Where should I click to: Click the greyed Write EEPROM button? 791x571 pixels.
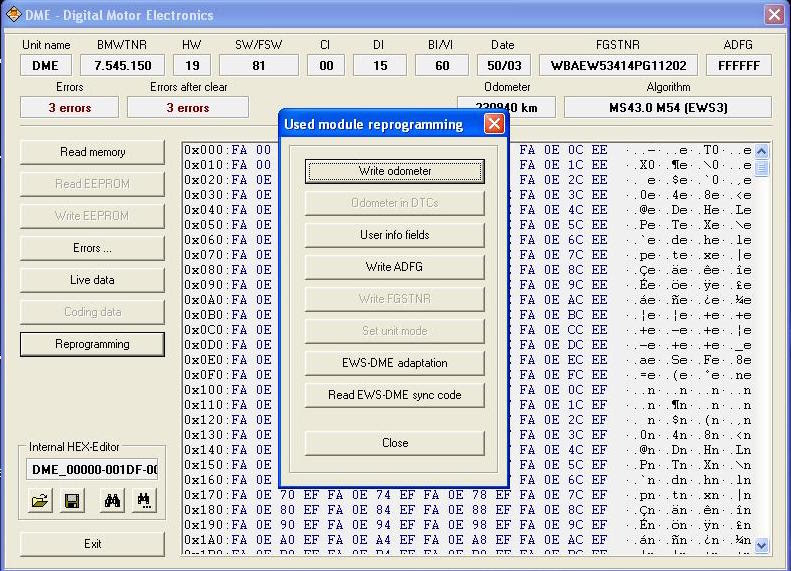(92, 216)
